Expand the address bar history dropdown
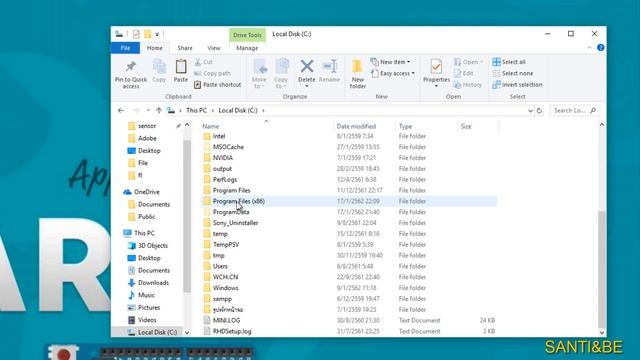640x360 pixels. [530, 111]
